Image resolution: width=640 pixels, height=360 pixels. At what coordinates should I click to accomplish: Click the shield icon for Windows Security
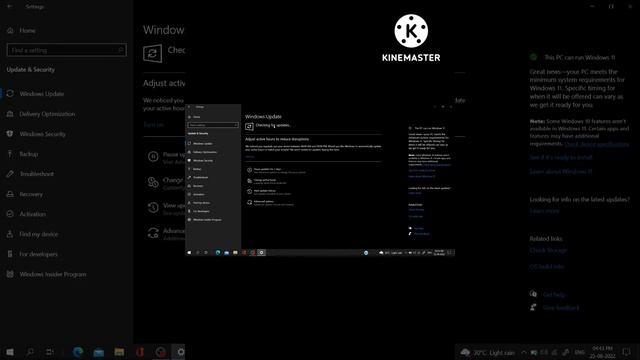pos(10,134)
